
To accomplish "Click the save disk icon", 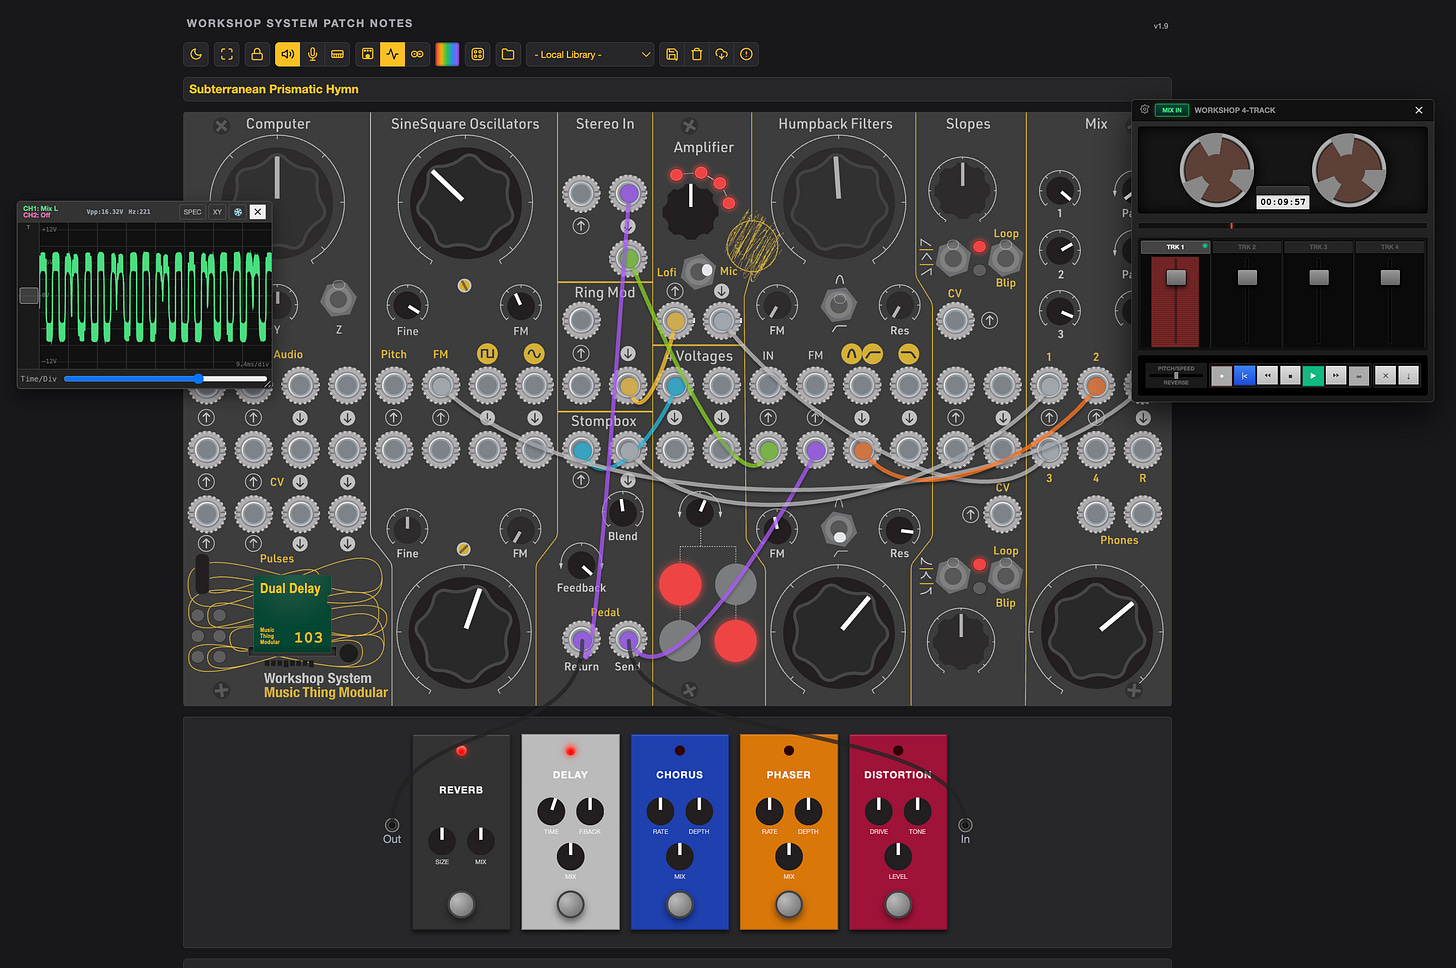I will (672, 54).
